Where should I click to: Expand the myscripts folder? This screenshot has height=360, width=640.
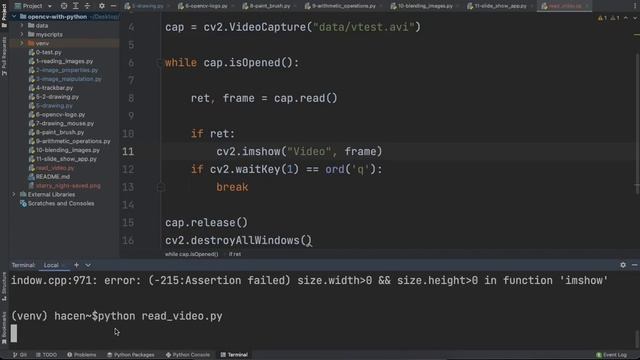pos(22,35)
